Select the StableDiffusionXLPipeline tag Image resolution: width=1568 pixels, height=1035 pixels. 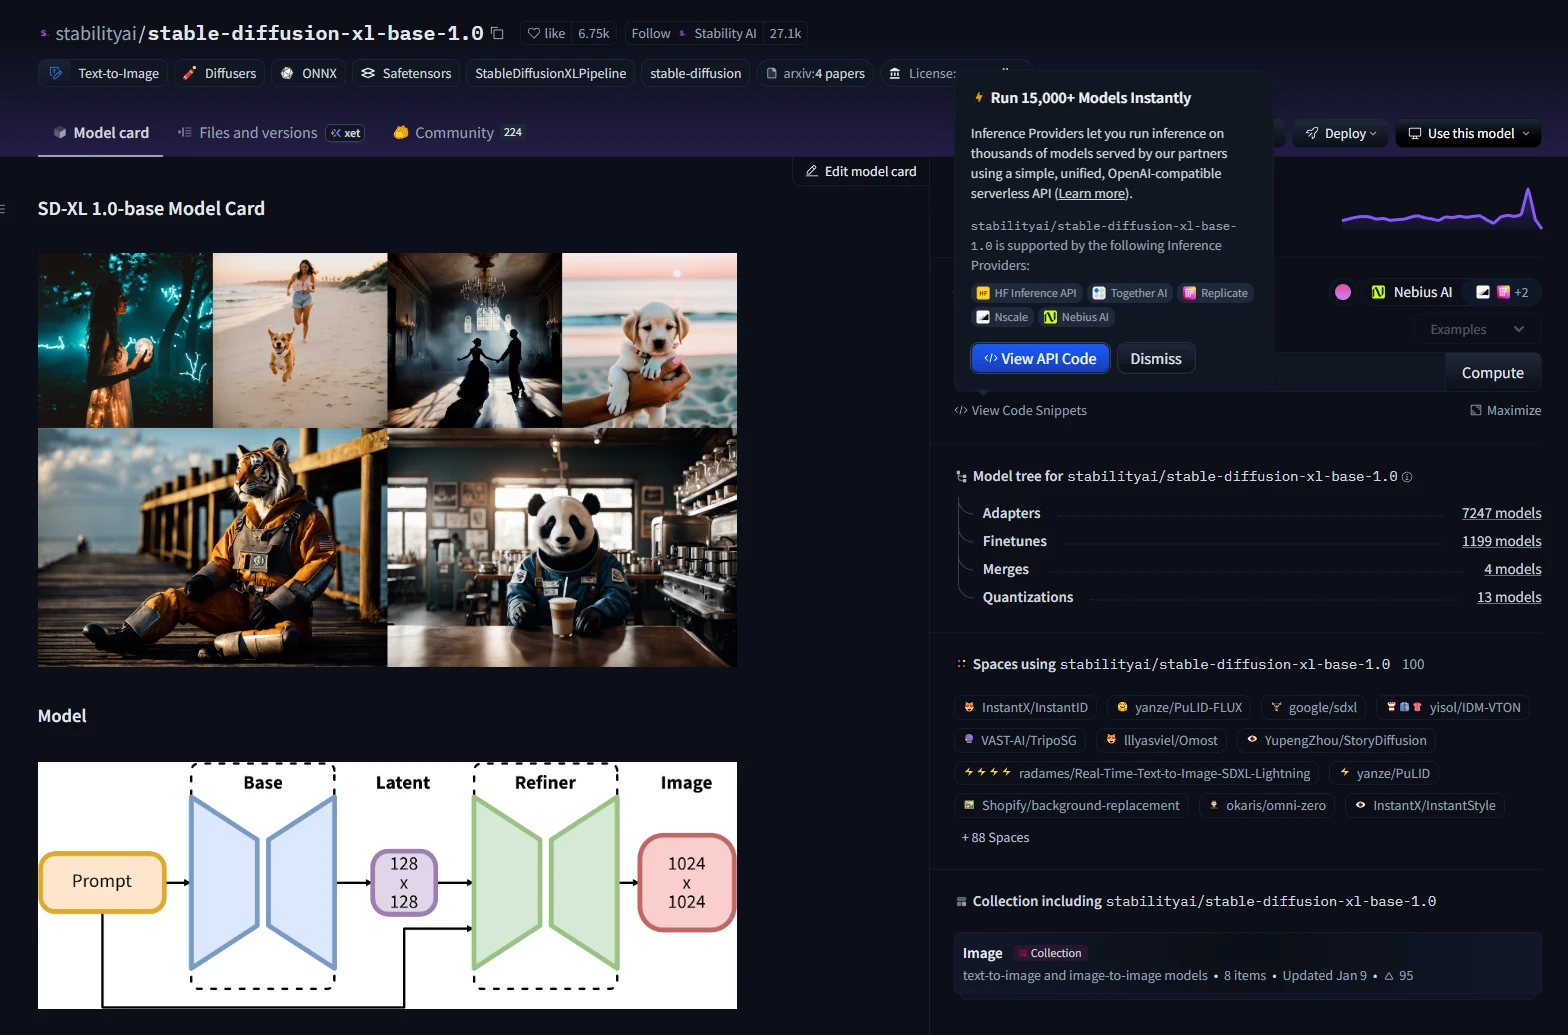coord(550,73)
